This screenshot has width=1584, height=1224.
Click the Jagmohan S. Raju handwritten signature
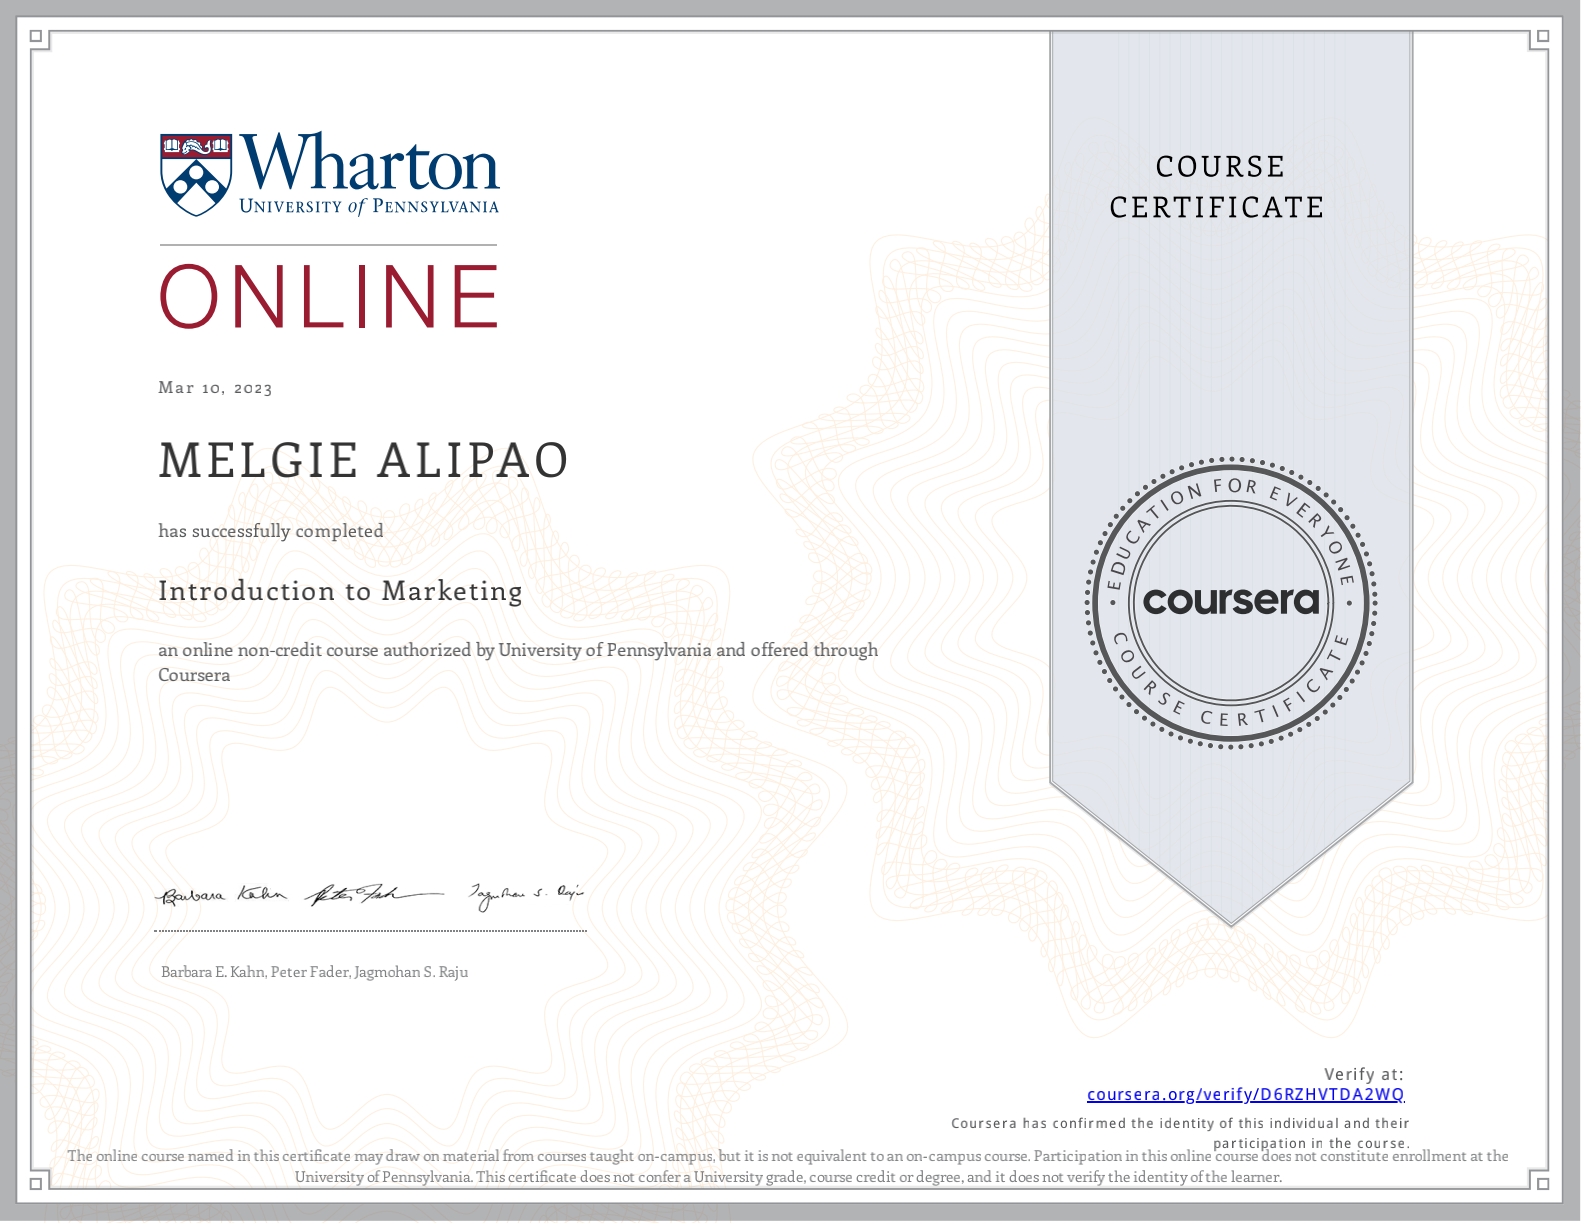coord(527,895)
